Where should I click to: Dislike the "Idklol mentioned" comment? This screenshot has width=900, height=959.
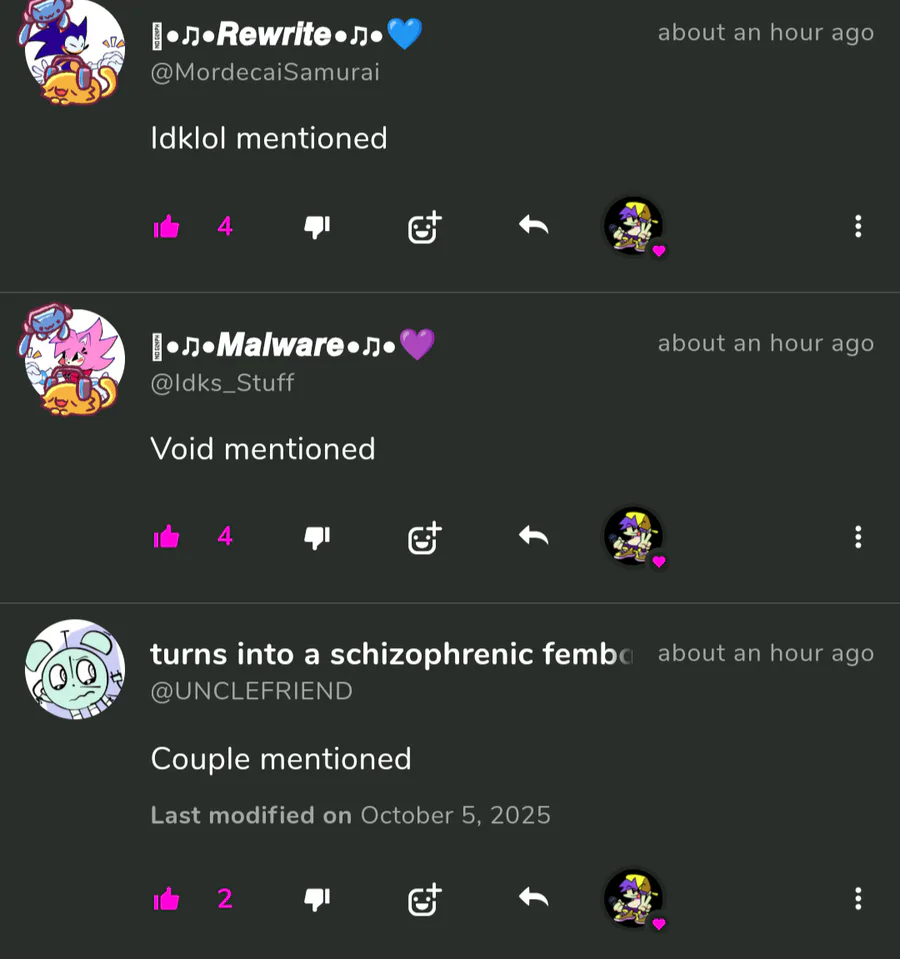317,228
